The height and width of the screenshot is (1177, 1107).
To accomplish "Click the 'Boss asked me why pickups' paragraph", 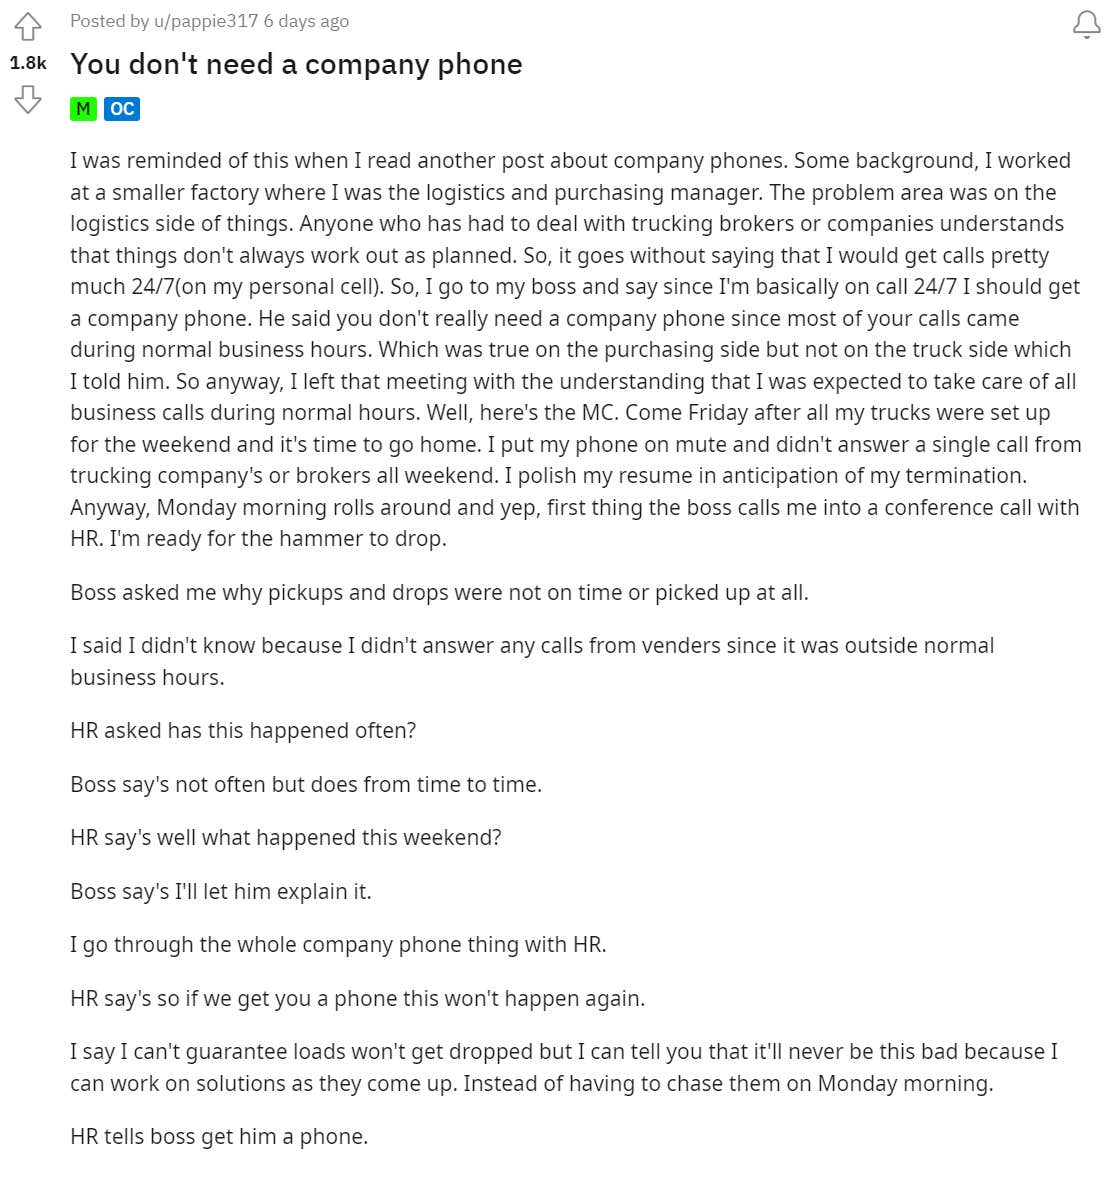I will [439, 592].
